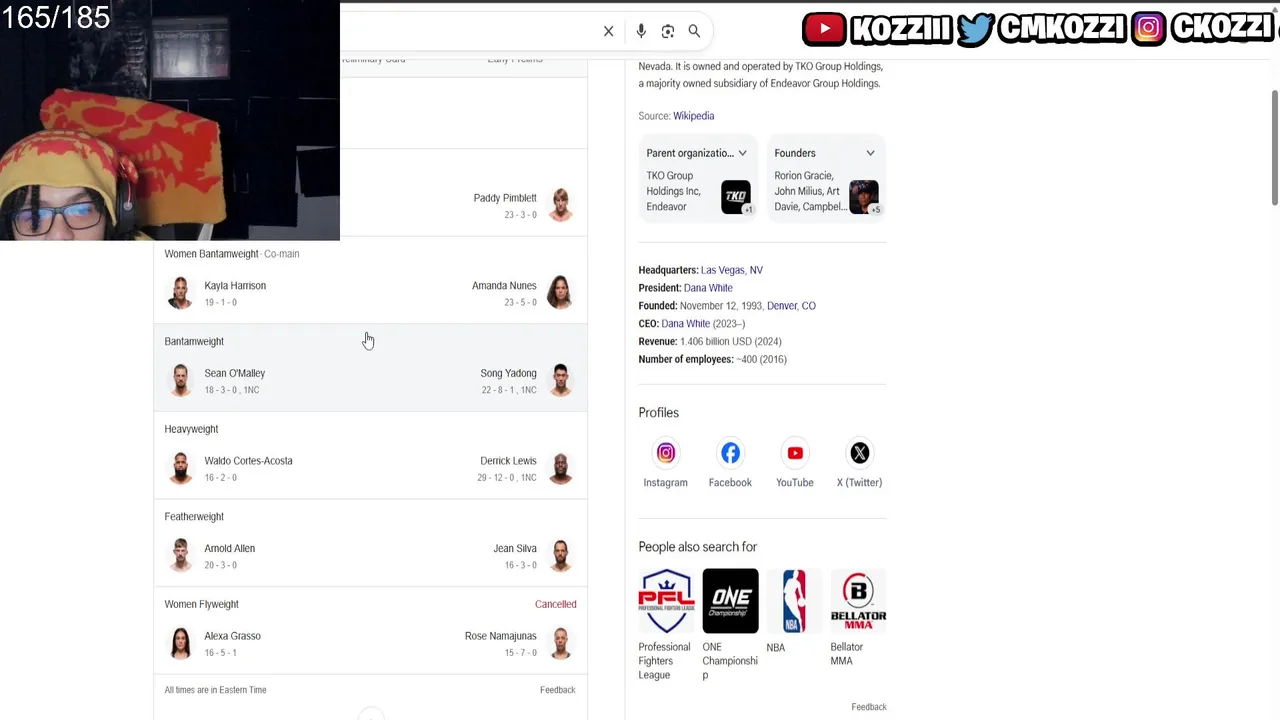Open the Denver, CO founding location link
The image size is (1280, 720).
click(791, 306)
